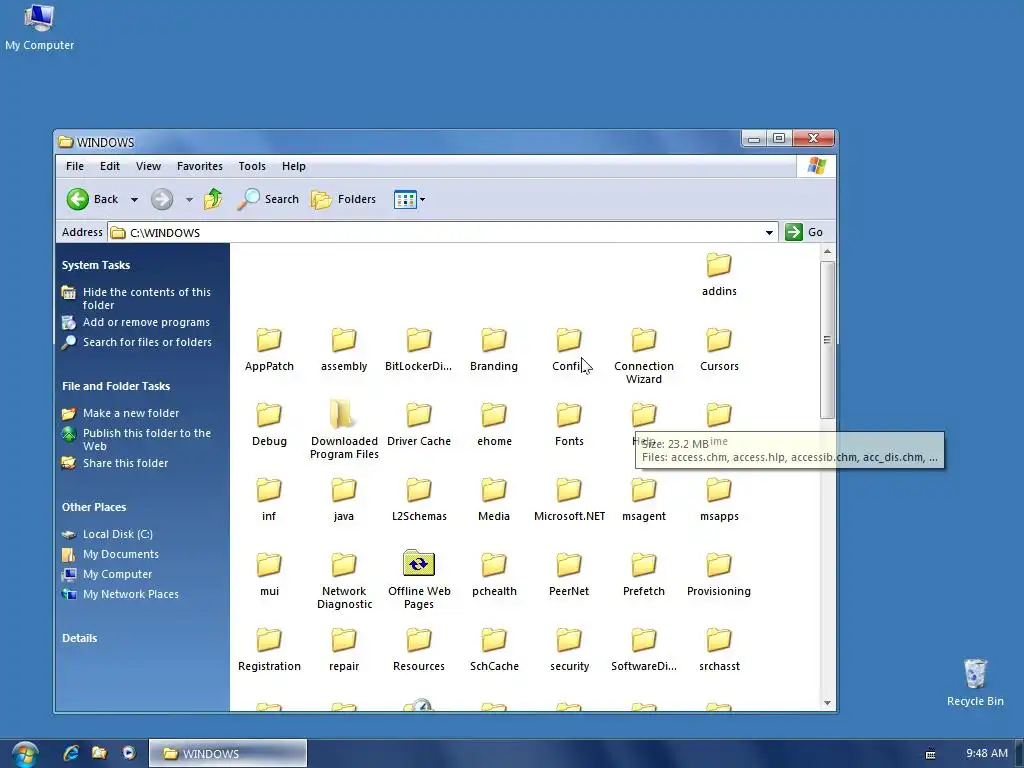The height and width of the screenshot is (768, 1024).
Task: Select the Registration folder icon
Action: tap(269, 641)
